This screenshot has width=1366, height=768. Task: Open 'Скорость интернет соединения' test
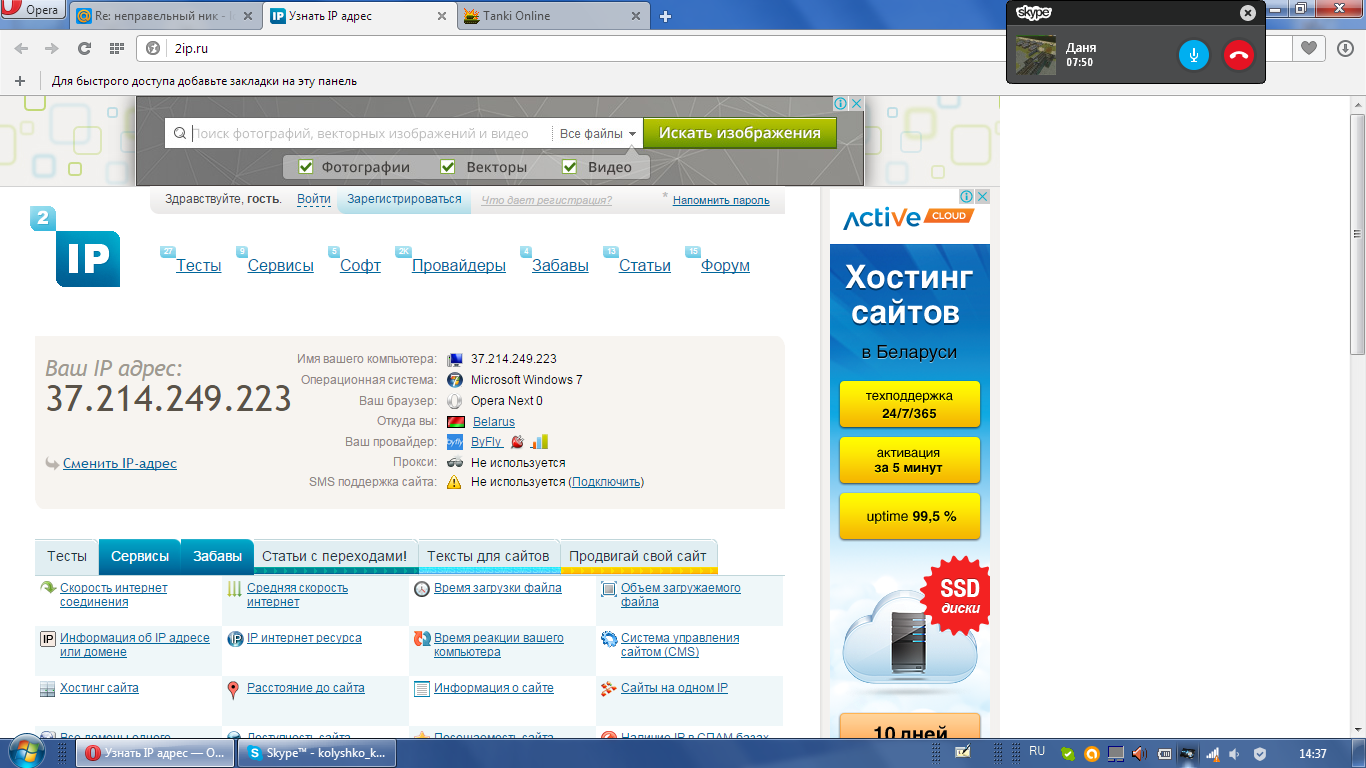[x=114, y=595]
